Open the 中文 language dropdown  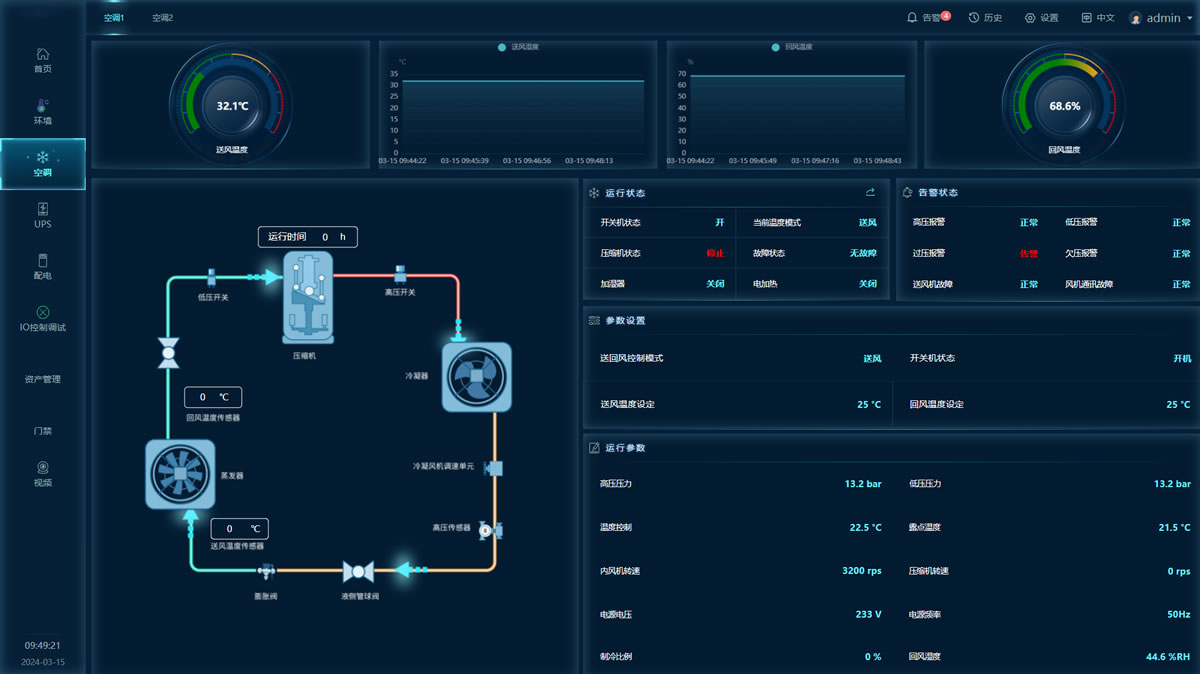tap(1097, 18)
